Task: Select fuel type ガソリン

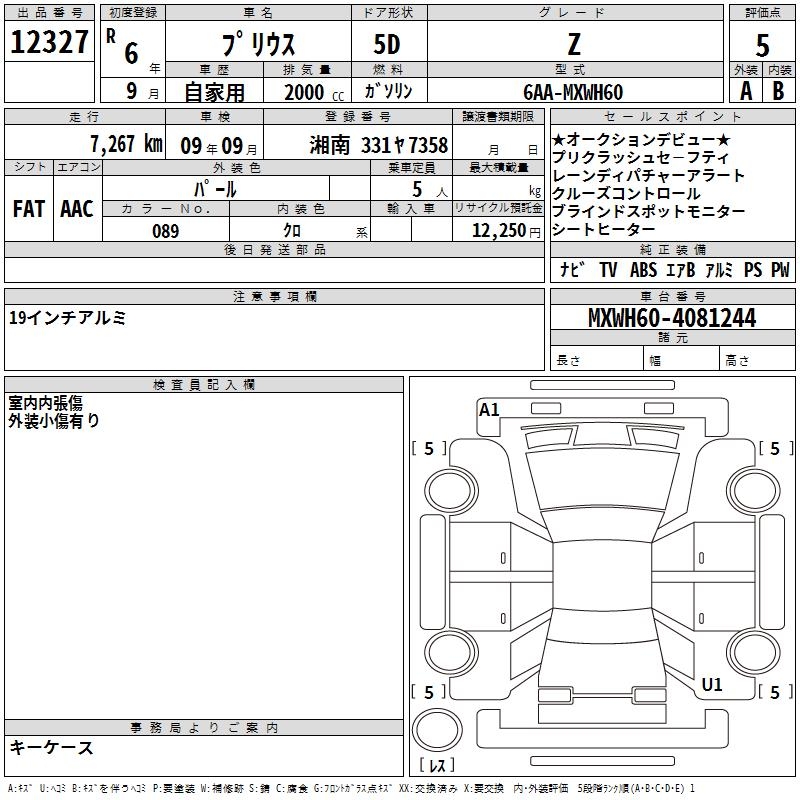Action: click(388, 91)
